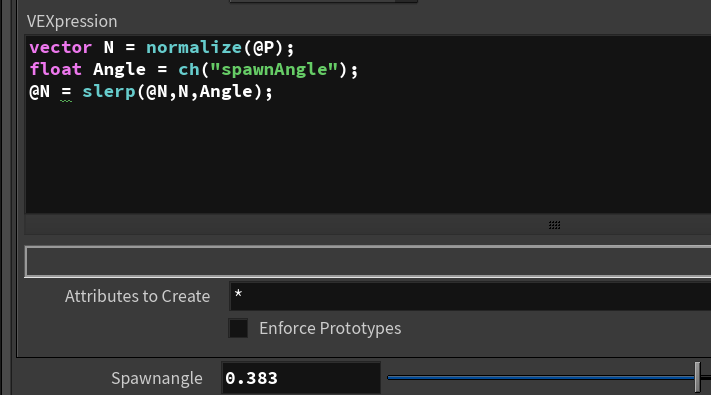Click the Attributes to Create label
The height and width of the screenshot is (395, 711).
tap(137, 296)
